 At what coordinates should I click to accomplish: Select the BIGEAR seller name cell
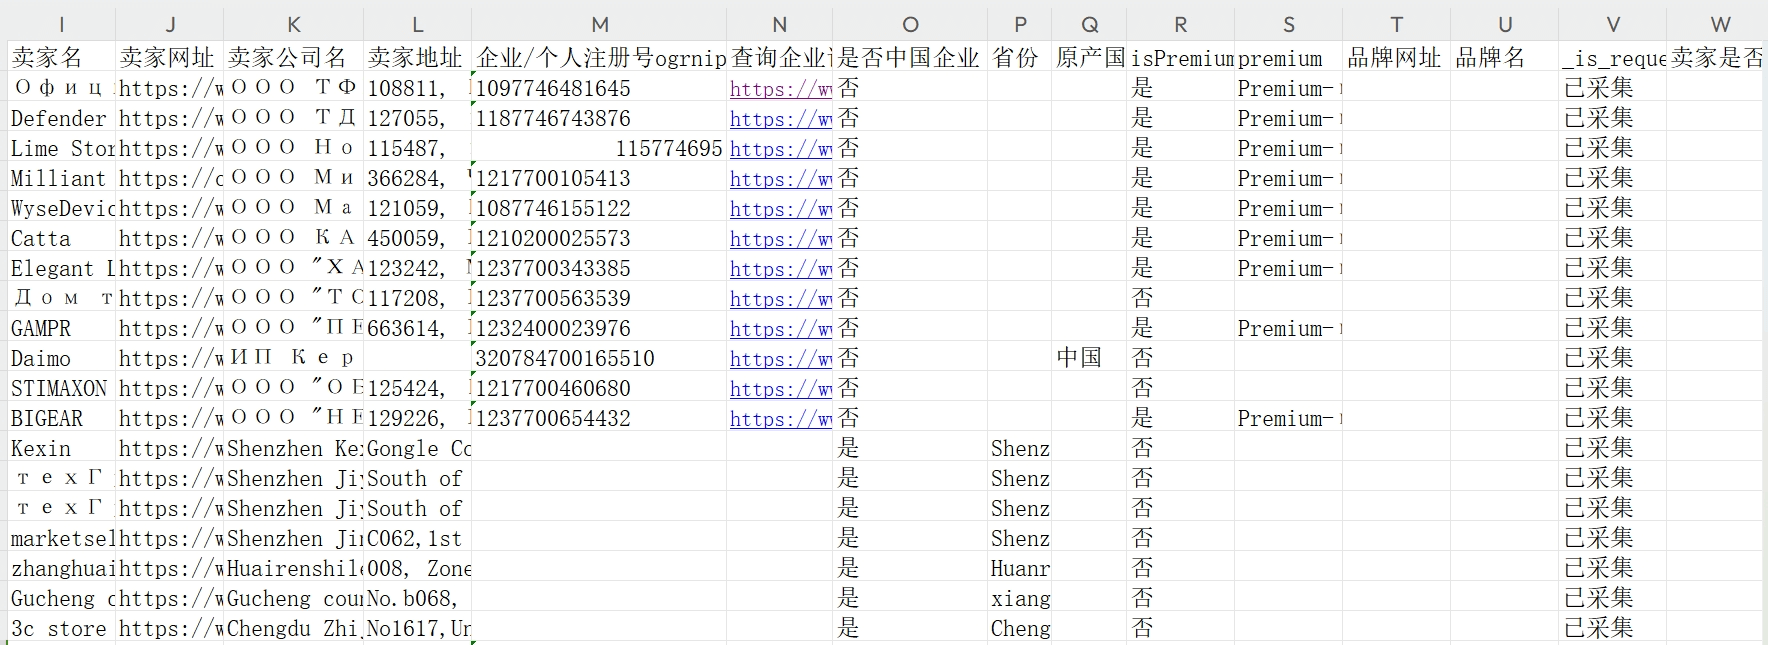tap(62, 418)
